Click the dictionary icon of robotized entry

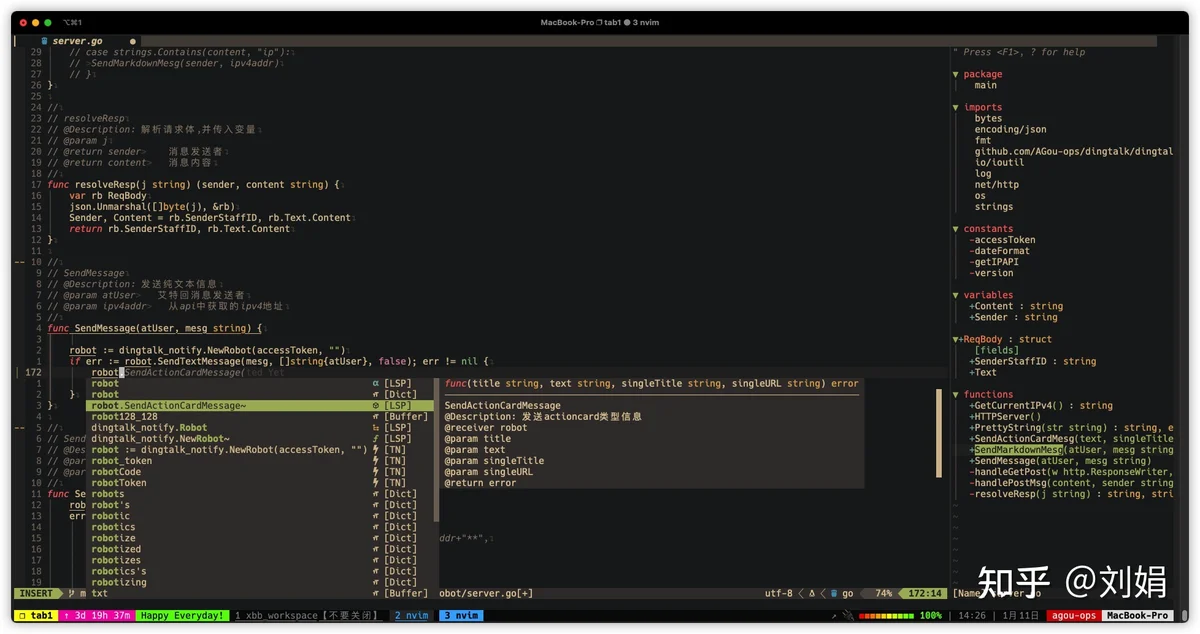pyautogui.click(x=375, y=548)
